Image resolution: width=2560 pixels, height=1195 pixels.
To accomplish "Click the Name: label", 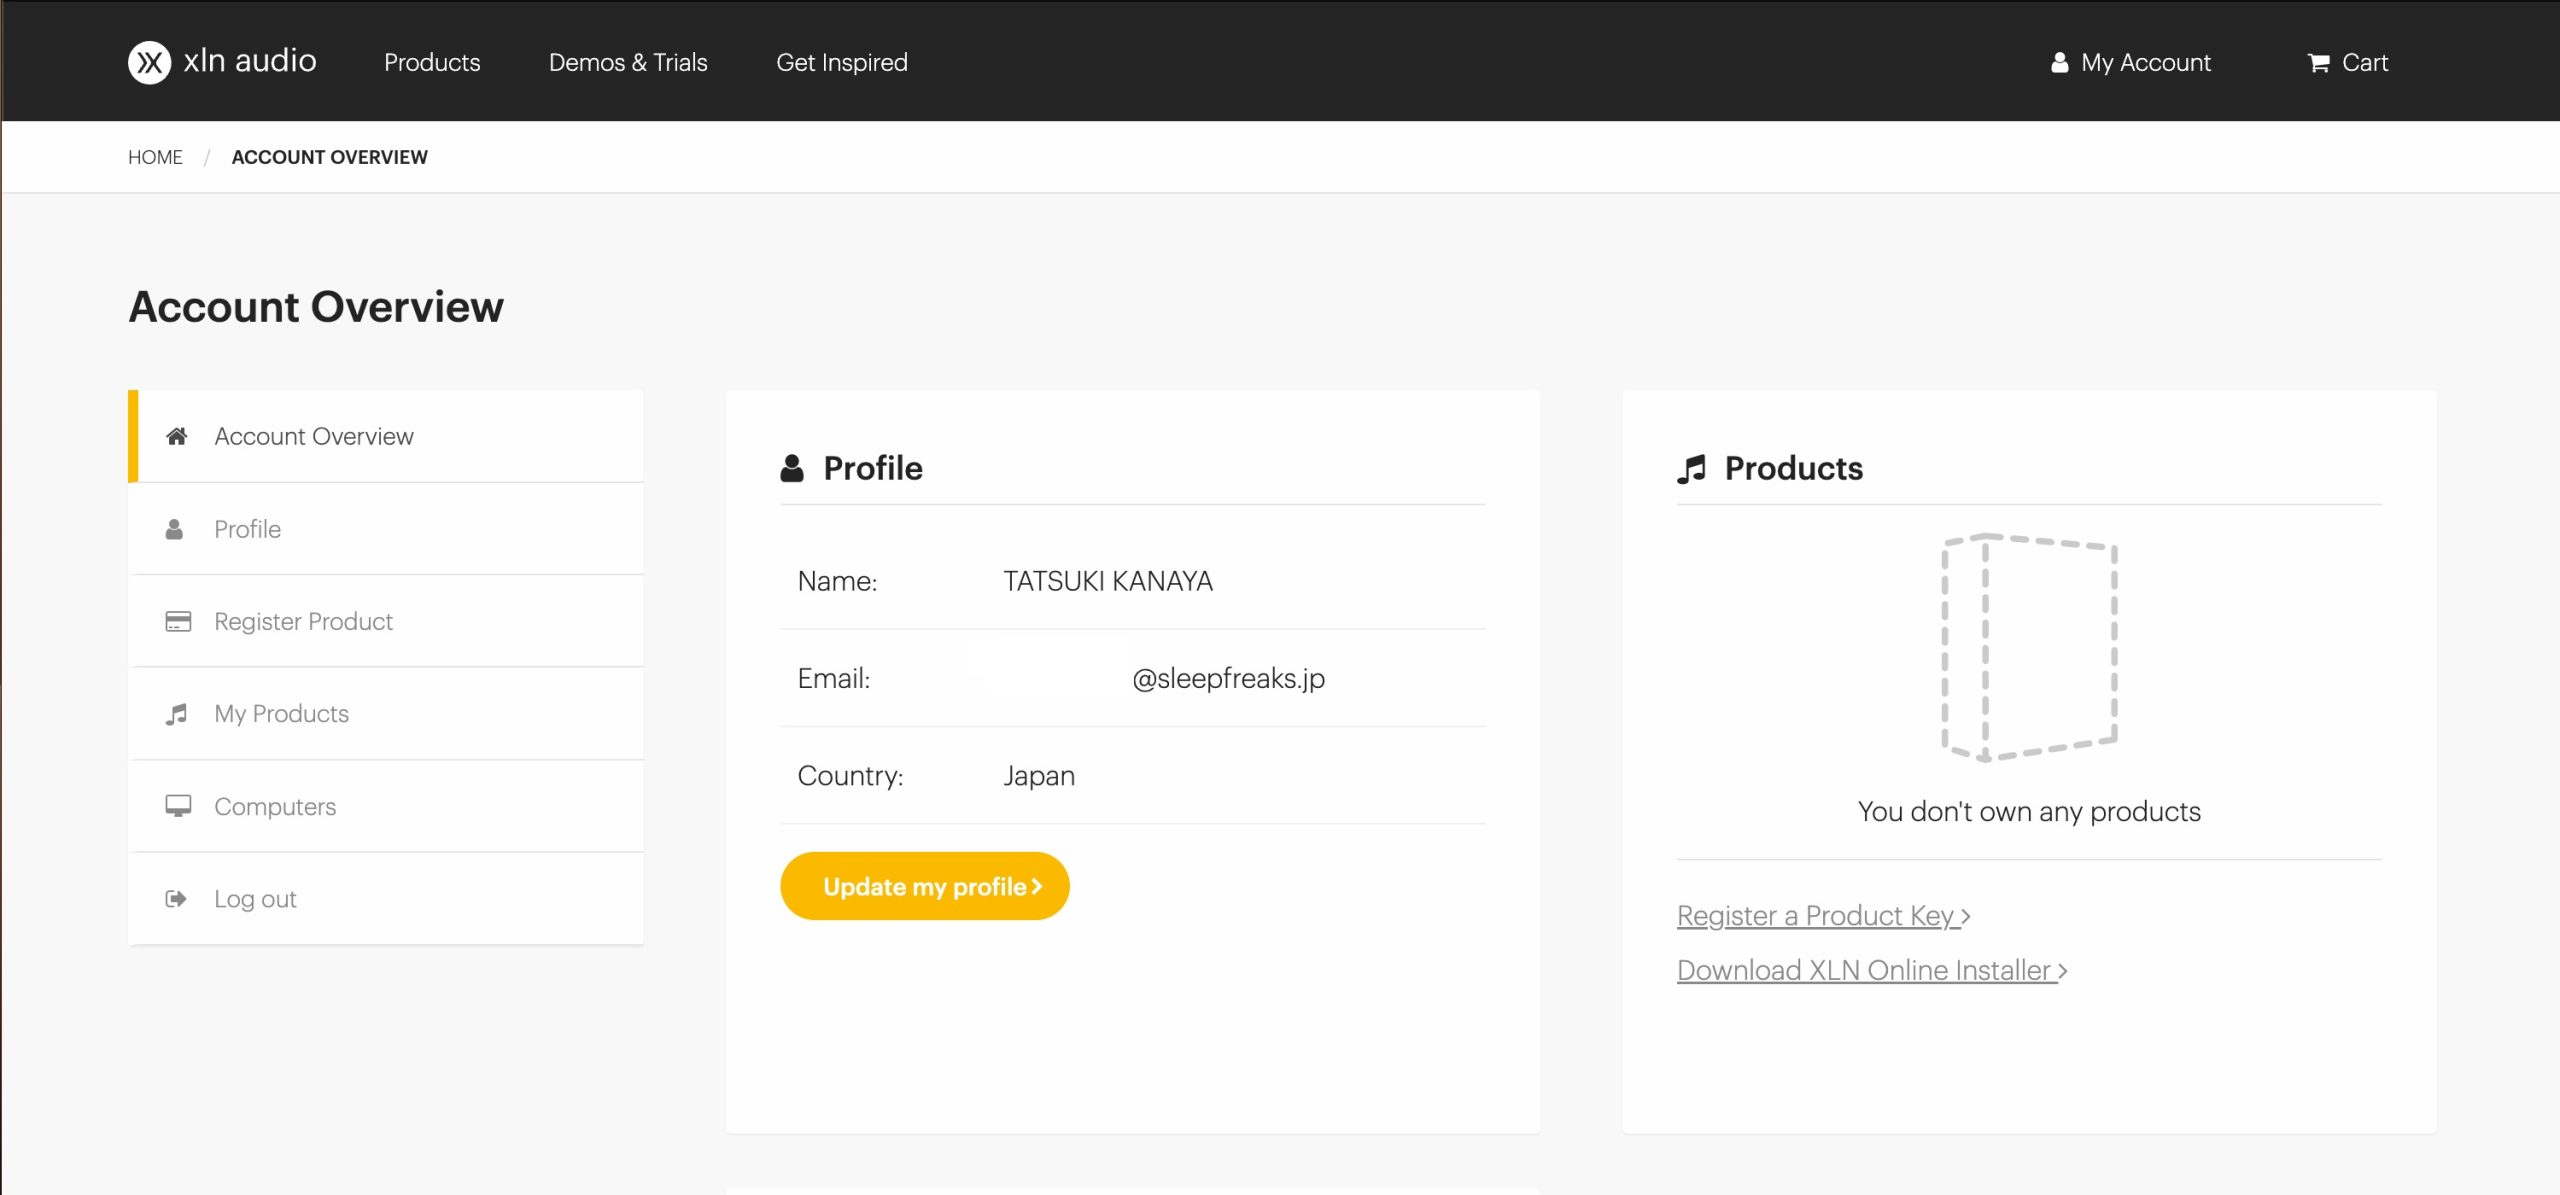I will click(x=837, y=581).
